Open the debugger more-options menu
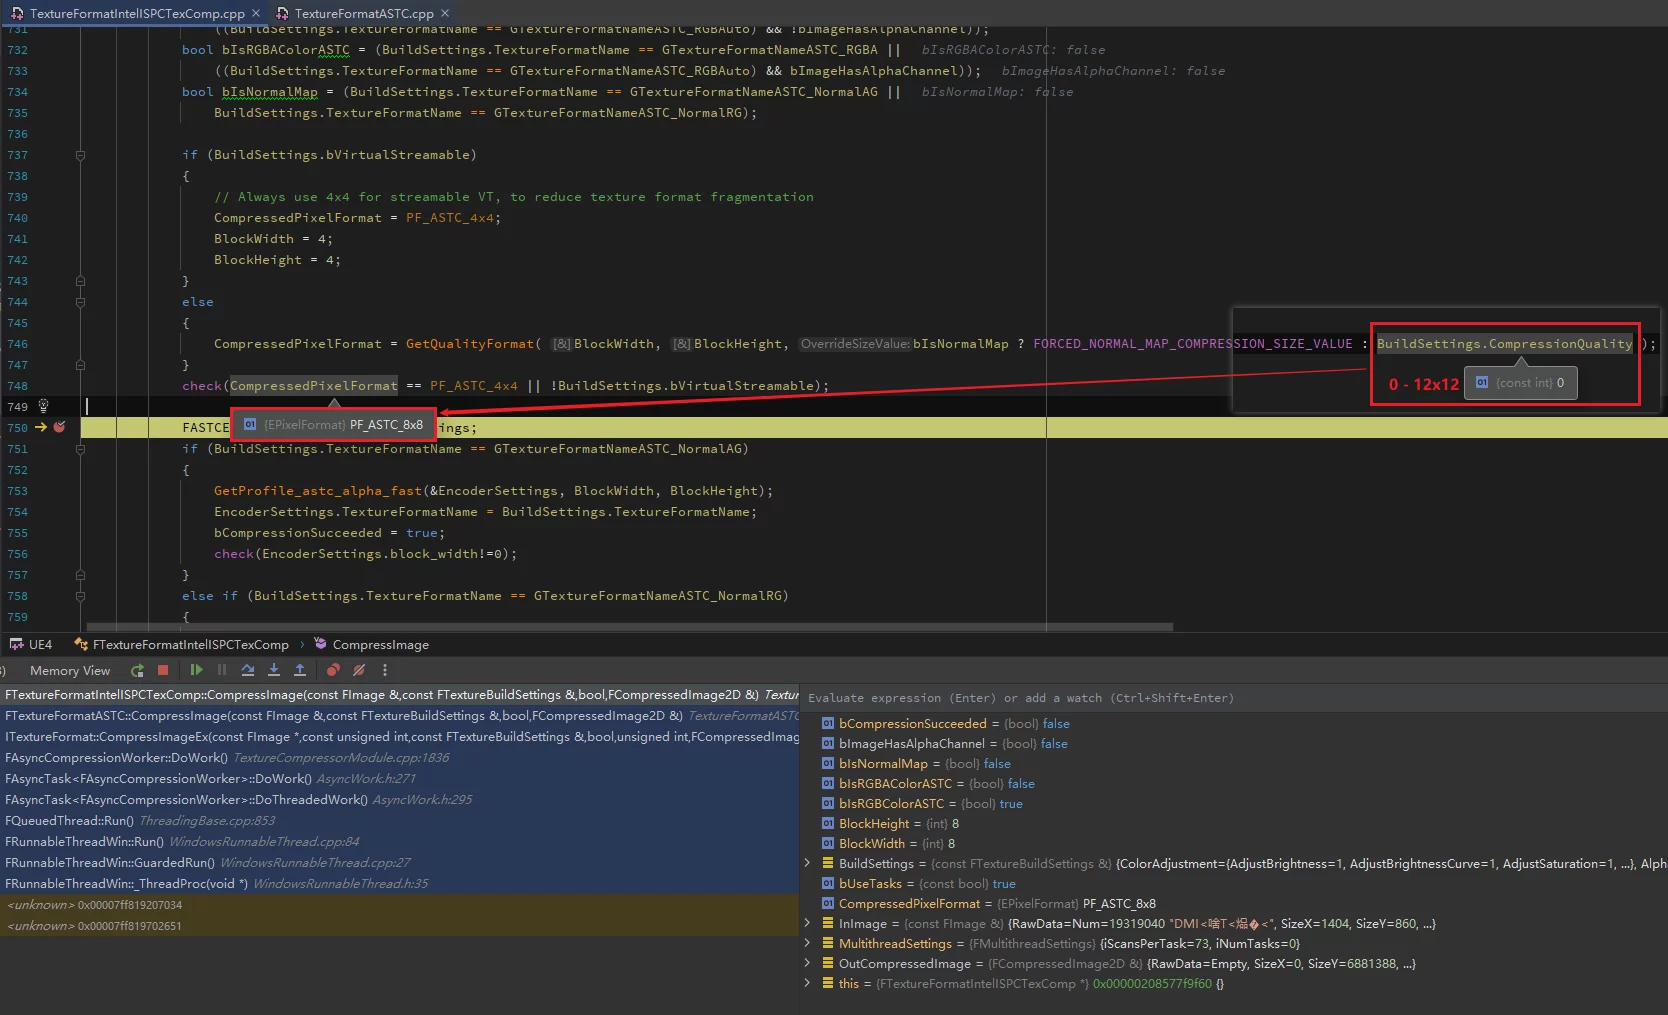This screenshot has height=1015, width=1668. [x=385, y=671]
